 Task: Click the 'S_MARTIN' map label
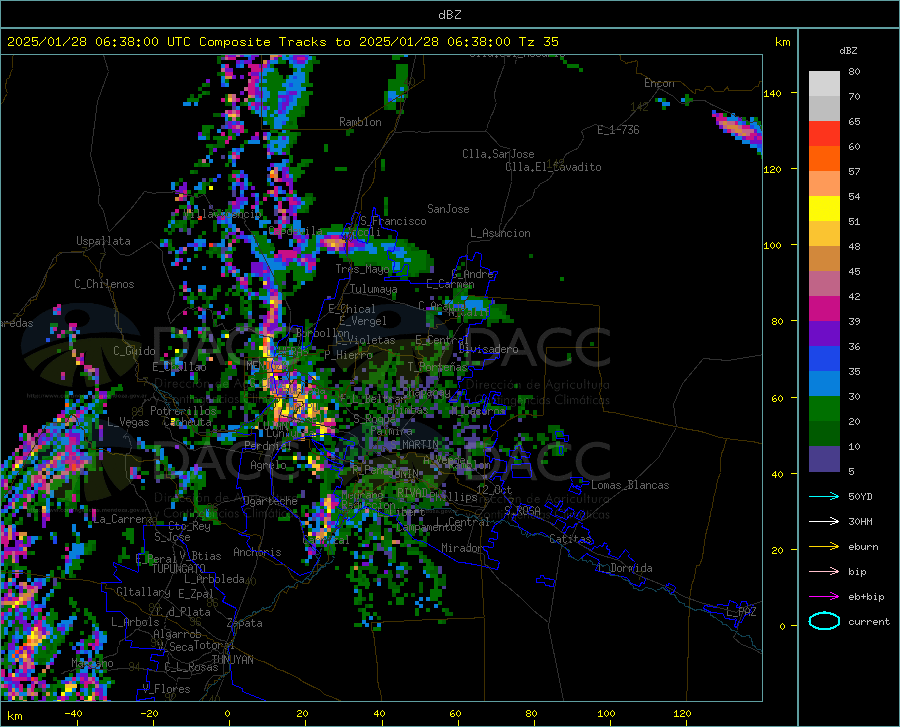[414, 445]
